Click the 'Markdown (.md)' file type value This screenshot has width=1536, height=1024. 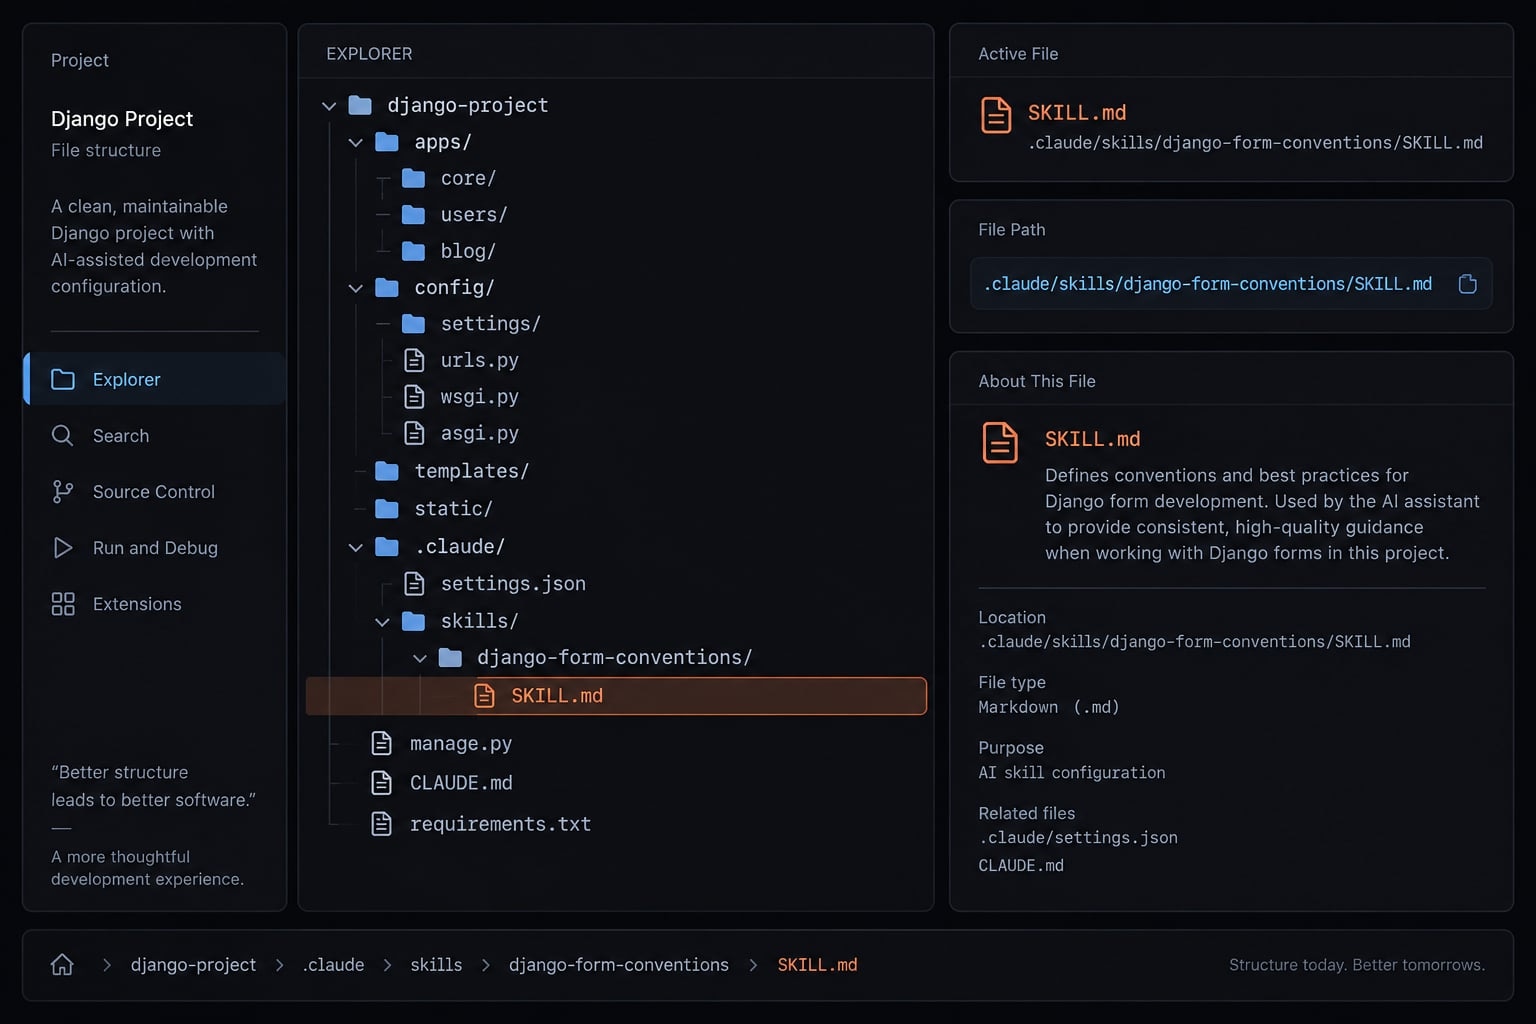tap(1048, 707)
